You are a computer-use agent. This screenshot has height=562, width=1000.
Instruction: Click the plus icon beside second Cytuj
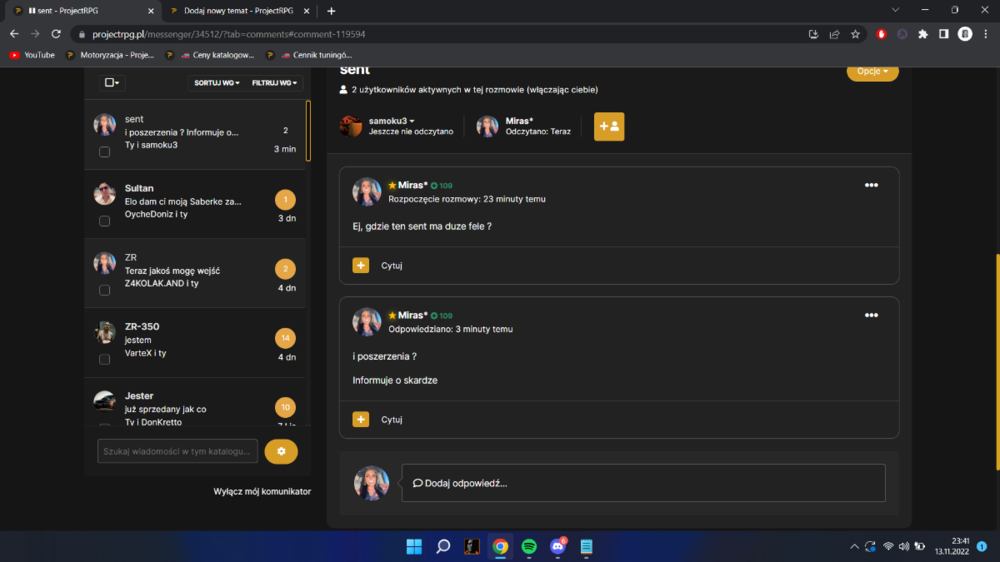tap(360, 419)
